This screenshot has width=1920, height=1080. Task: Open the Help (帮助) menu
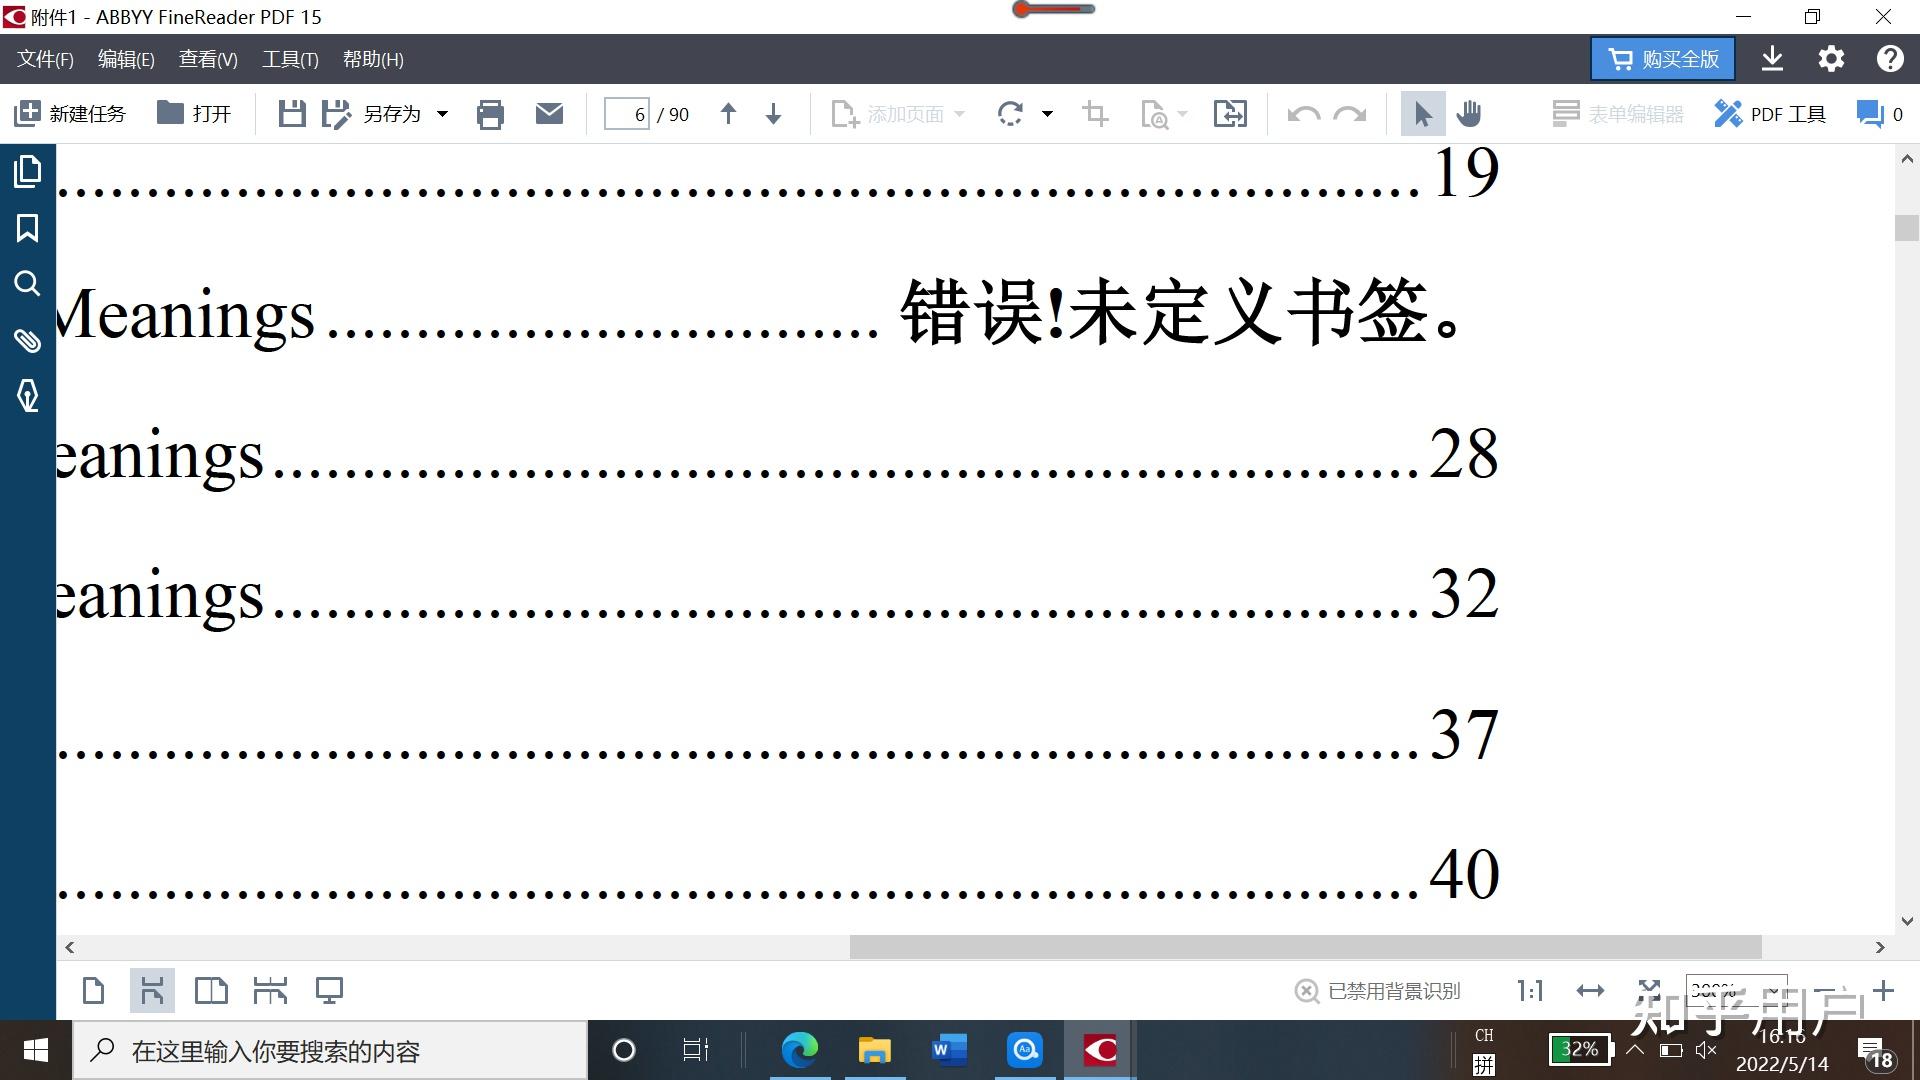point(373,59)
